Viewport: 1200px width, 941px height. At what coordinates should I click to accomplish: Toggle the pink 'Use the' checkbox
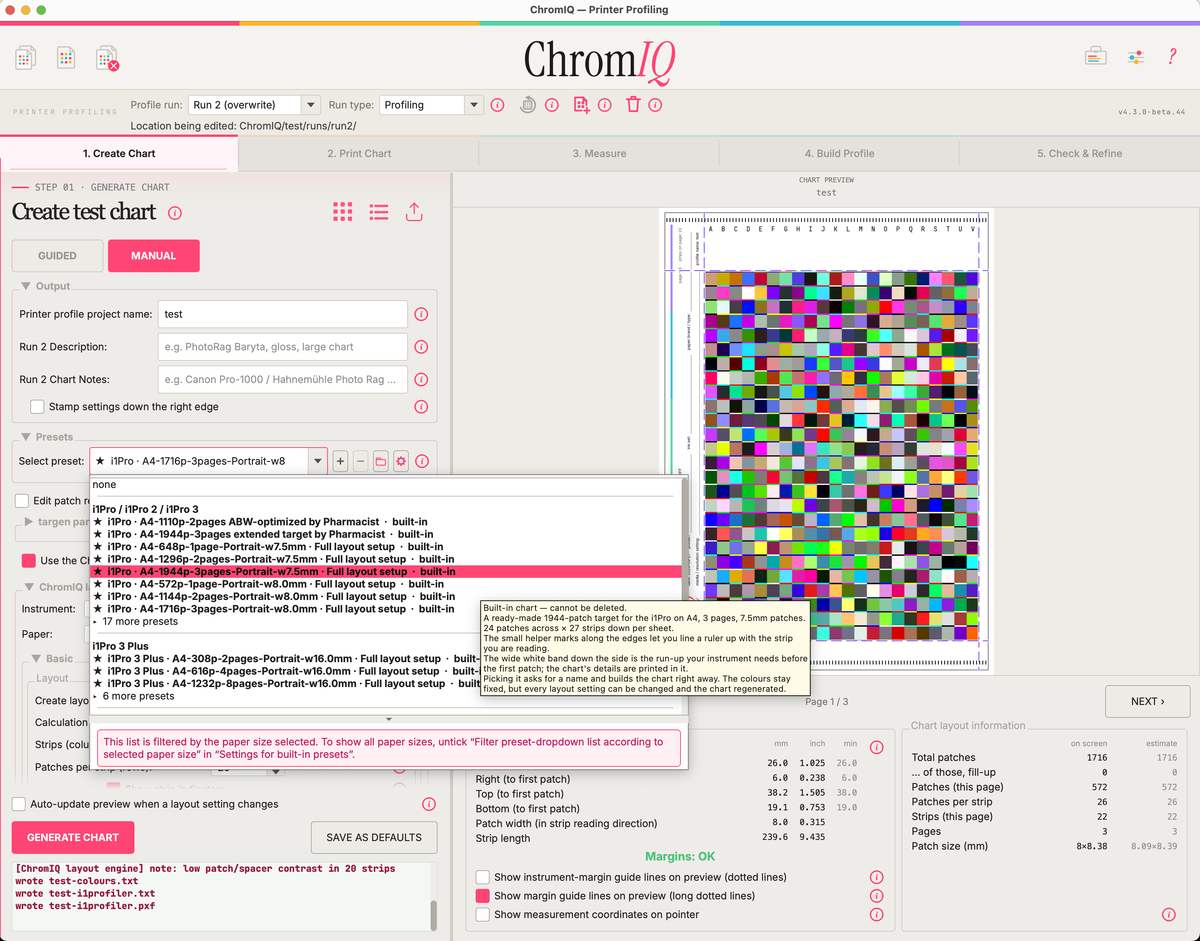(29, 561)
